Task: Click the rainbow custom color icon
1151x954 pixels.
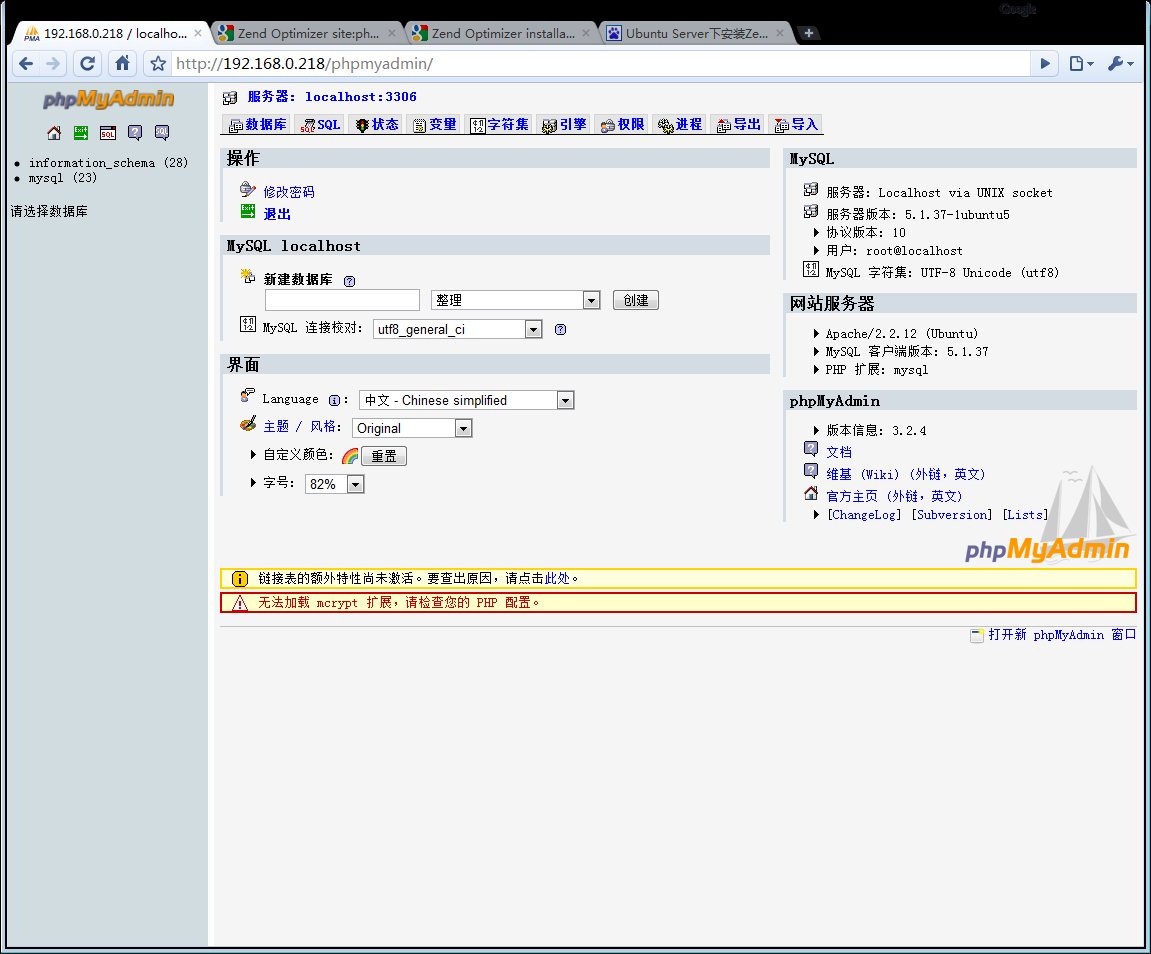Action: (x=350, y=456)
